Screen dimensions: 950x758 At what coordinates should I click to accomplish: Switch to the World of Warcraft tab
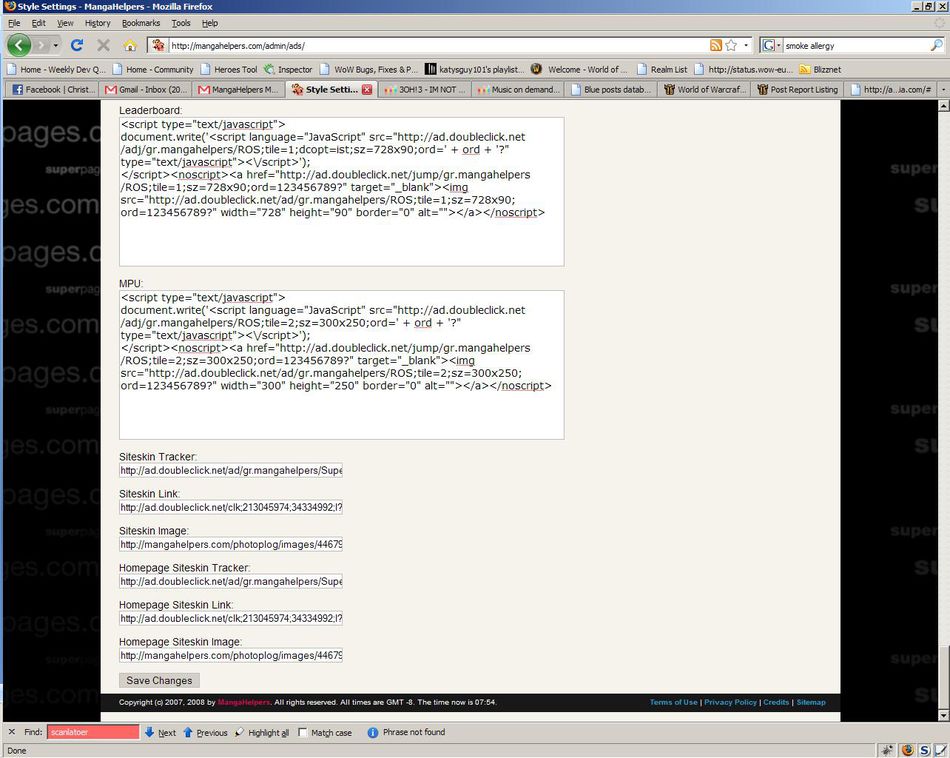[x=704, y=90]
